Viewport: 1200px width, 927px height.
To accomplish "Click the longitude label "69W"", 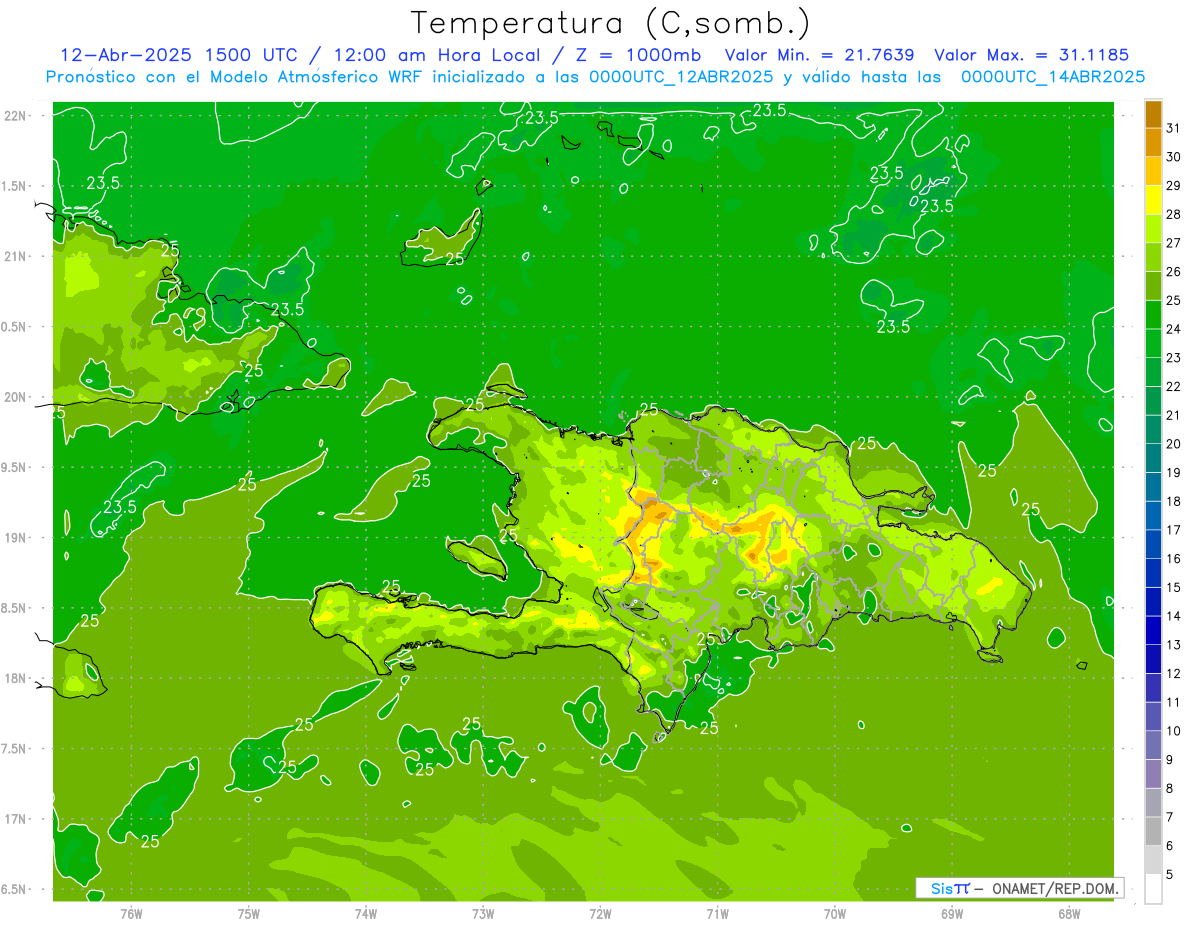I will coord(952,914).
